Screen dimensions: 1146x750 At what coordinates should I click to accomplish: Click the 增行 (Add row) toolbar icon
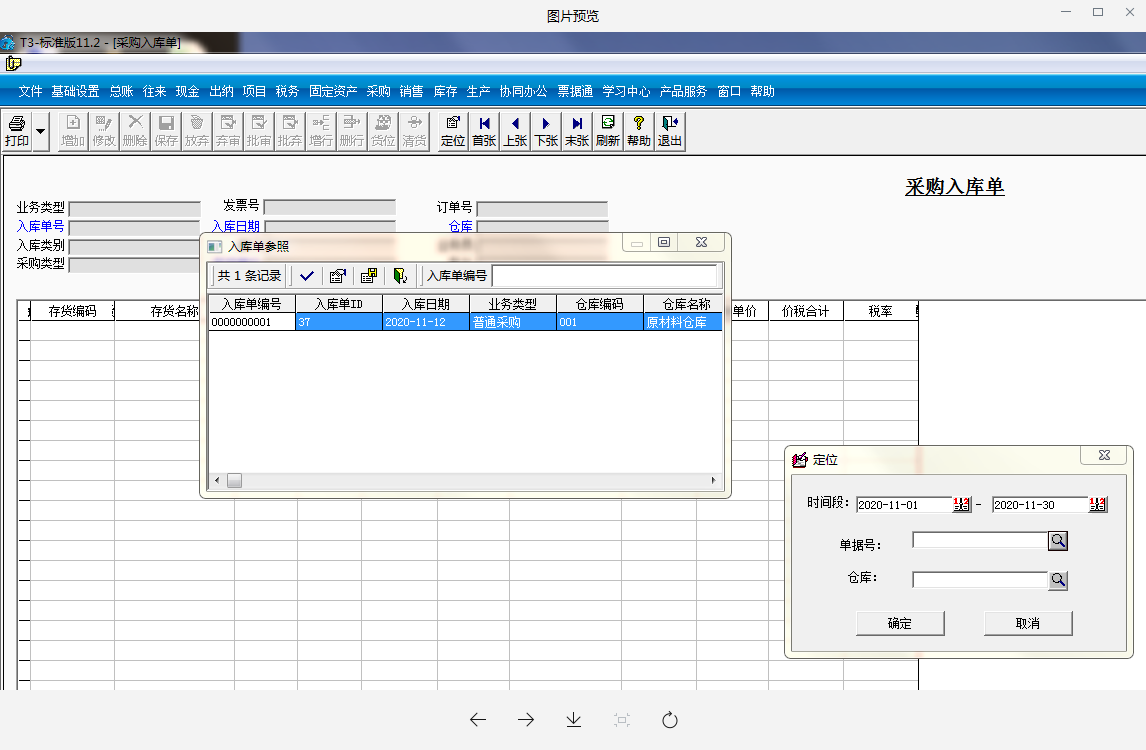pos(321,132)
